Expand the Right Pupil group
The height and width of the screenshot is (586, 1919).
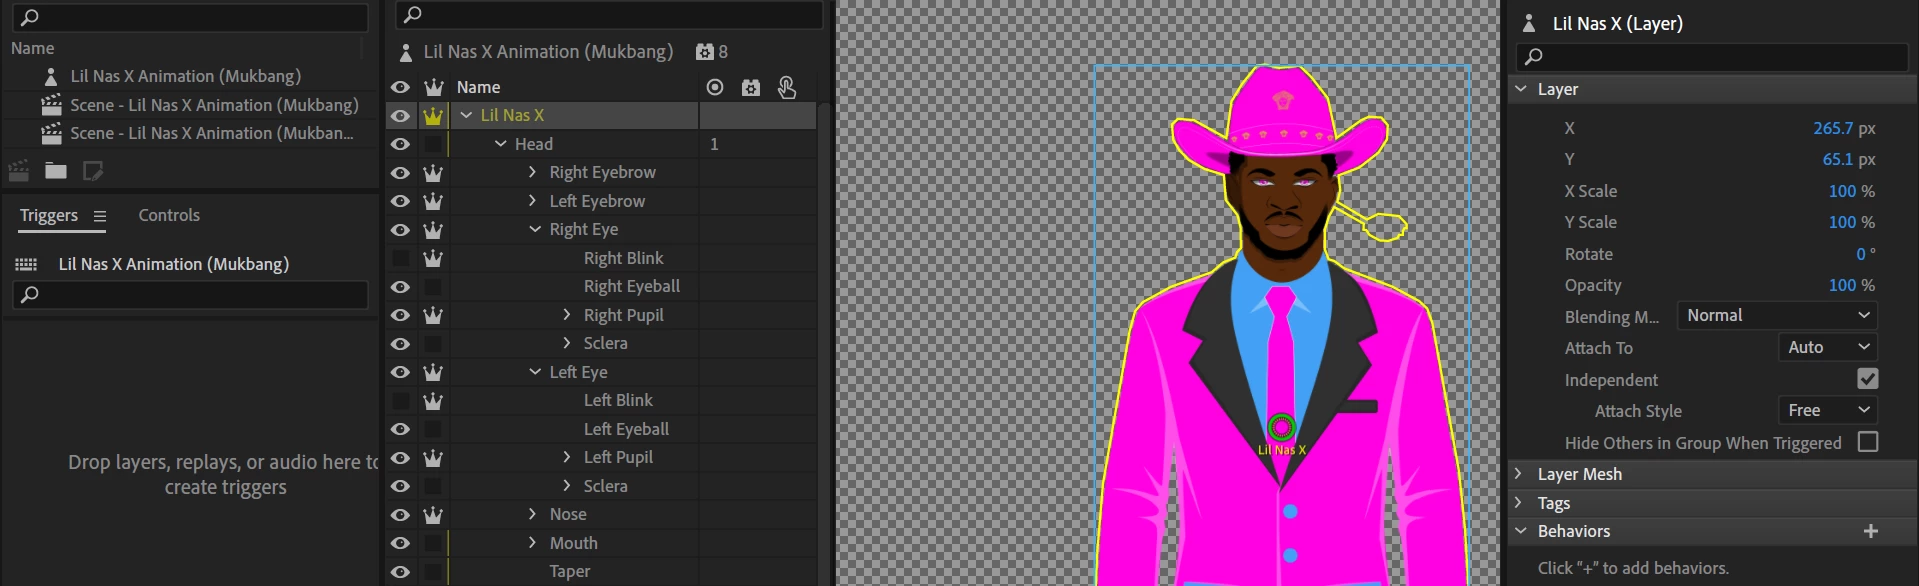click(567, 314)
